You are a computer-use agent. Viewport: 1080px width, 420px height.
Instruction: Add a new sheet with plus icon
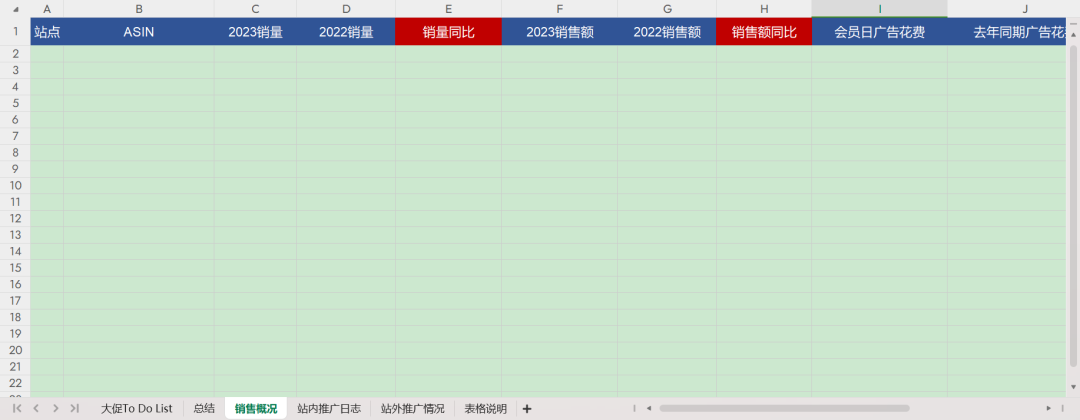527,409
